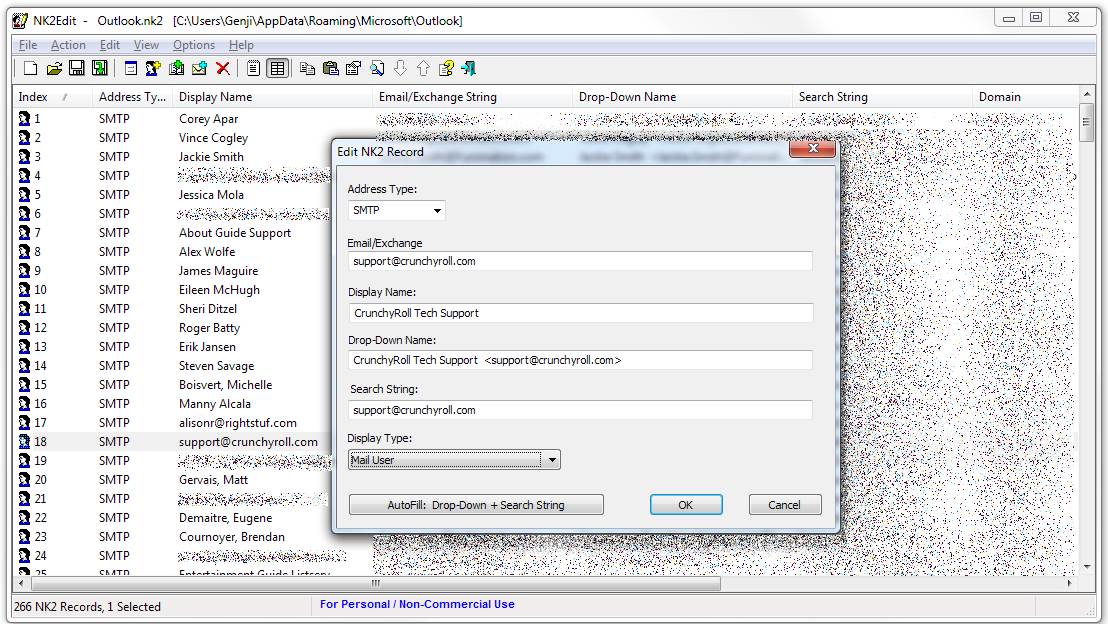Screen dimensions: 1108x624
Task: Click AutoFill: Drop-Down + Search String button
Action: coord(476,505)
